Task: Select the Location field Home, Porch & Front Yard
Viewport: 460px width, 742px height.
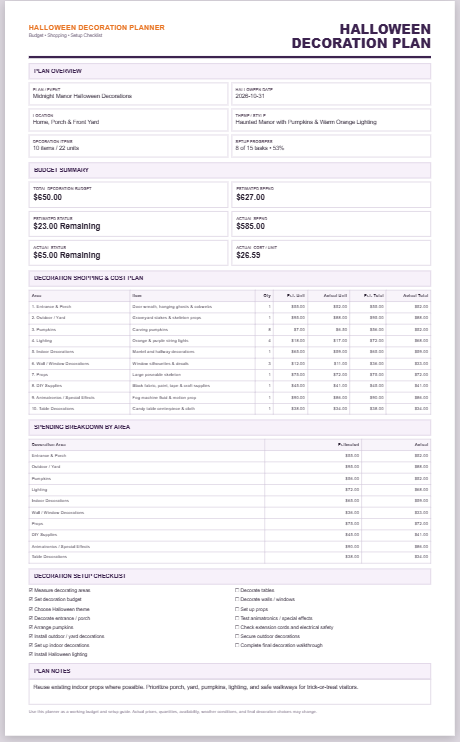Action: point(128,120)
